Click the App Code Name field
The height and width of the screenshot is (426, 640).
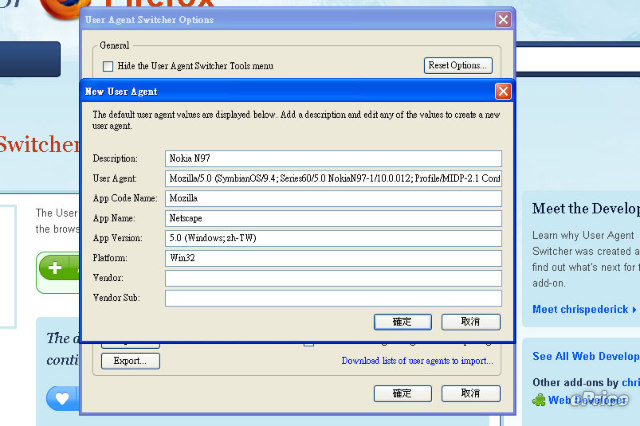point(333,198)
